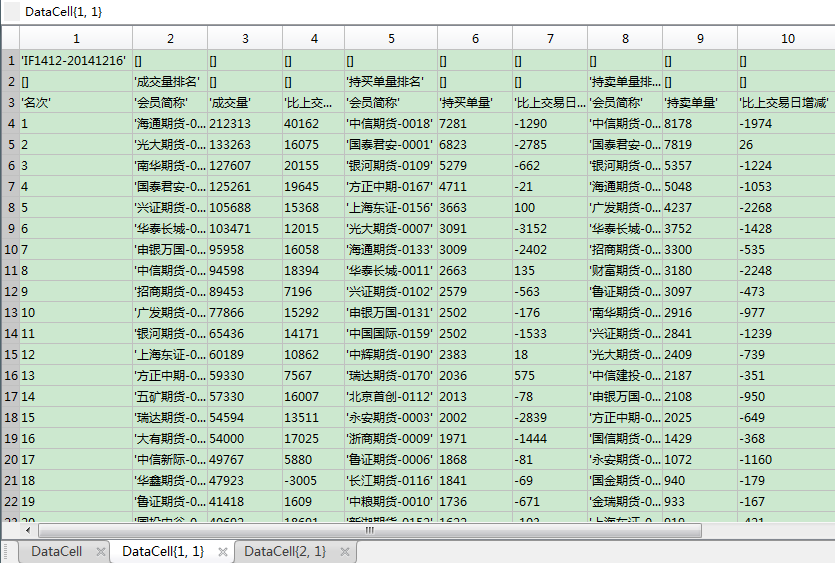Select cell '持买单量排名'
The image size is (835, 563).
point(391,81)
